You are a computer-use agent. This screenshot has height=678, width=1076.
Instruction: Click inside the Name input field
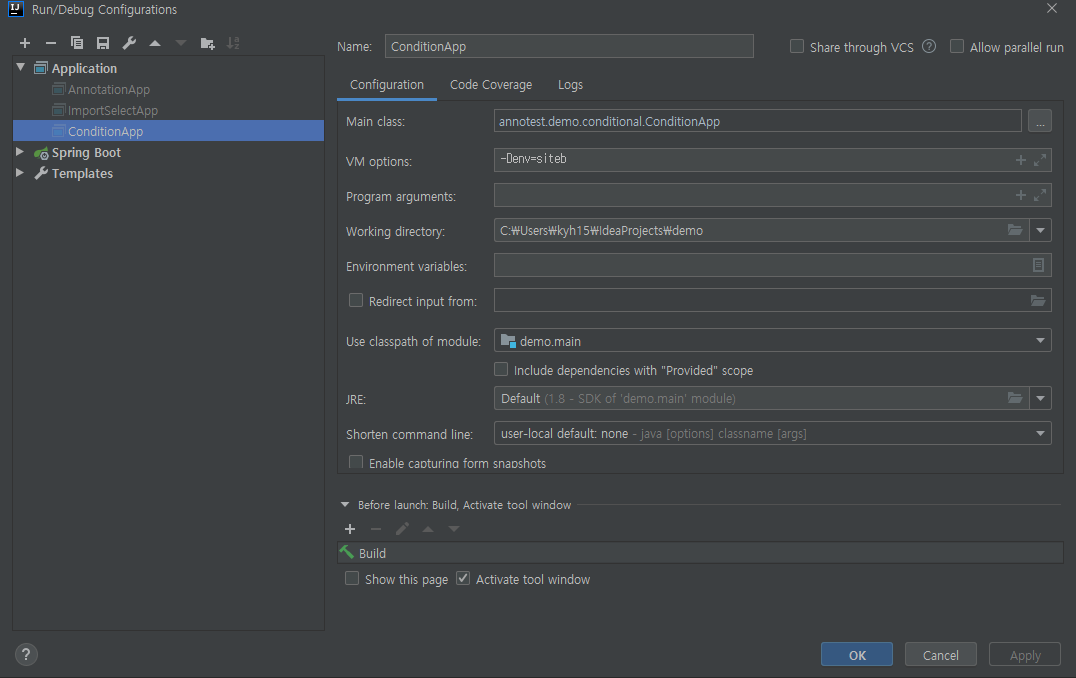click(x=569, y=46)
